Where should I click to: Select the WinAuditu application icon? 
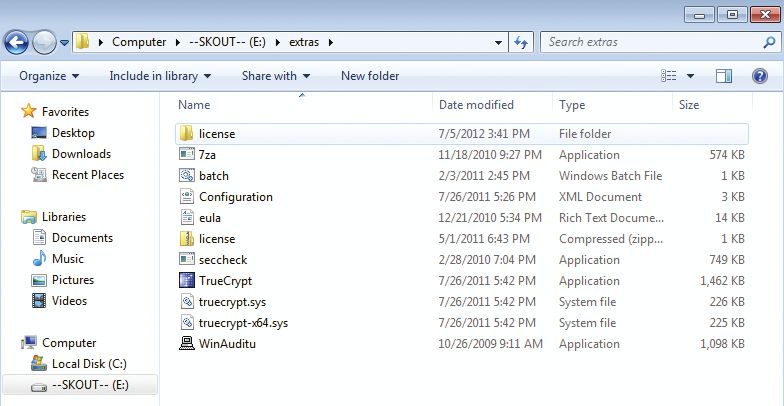click(x=186, y=344)
